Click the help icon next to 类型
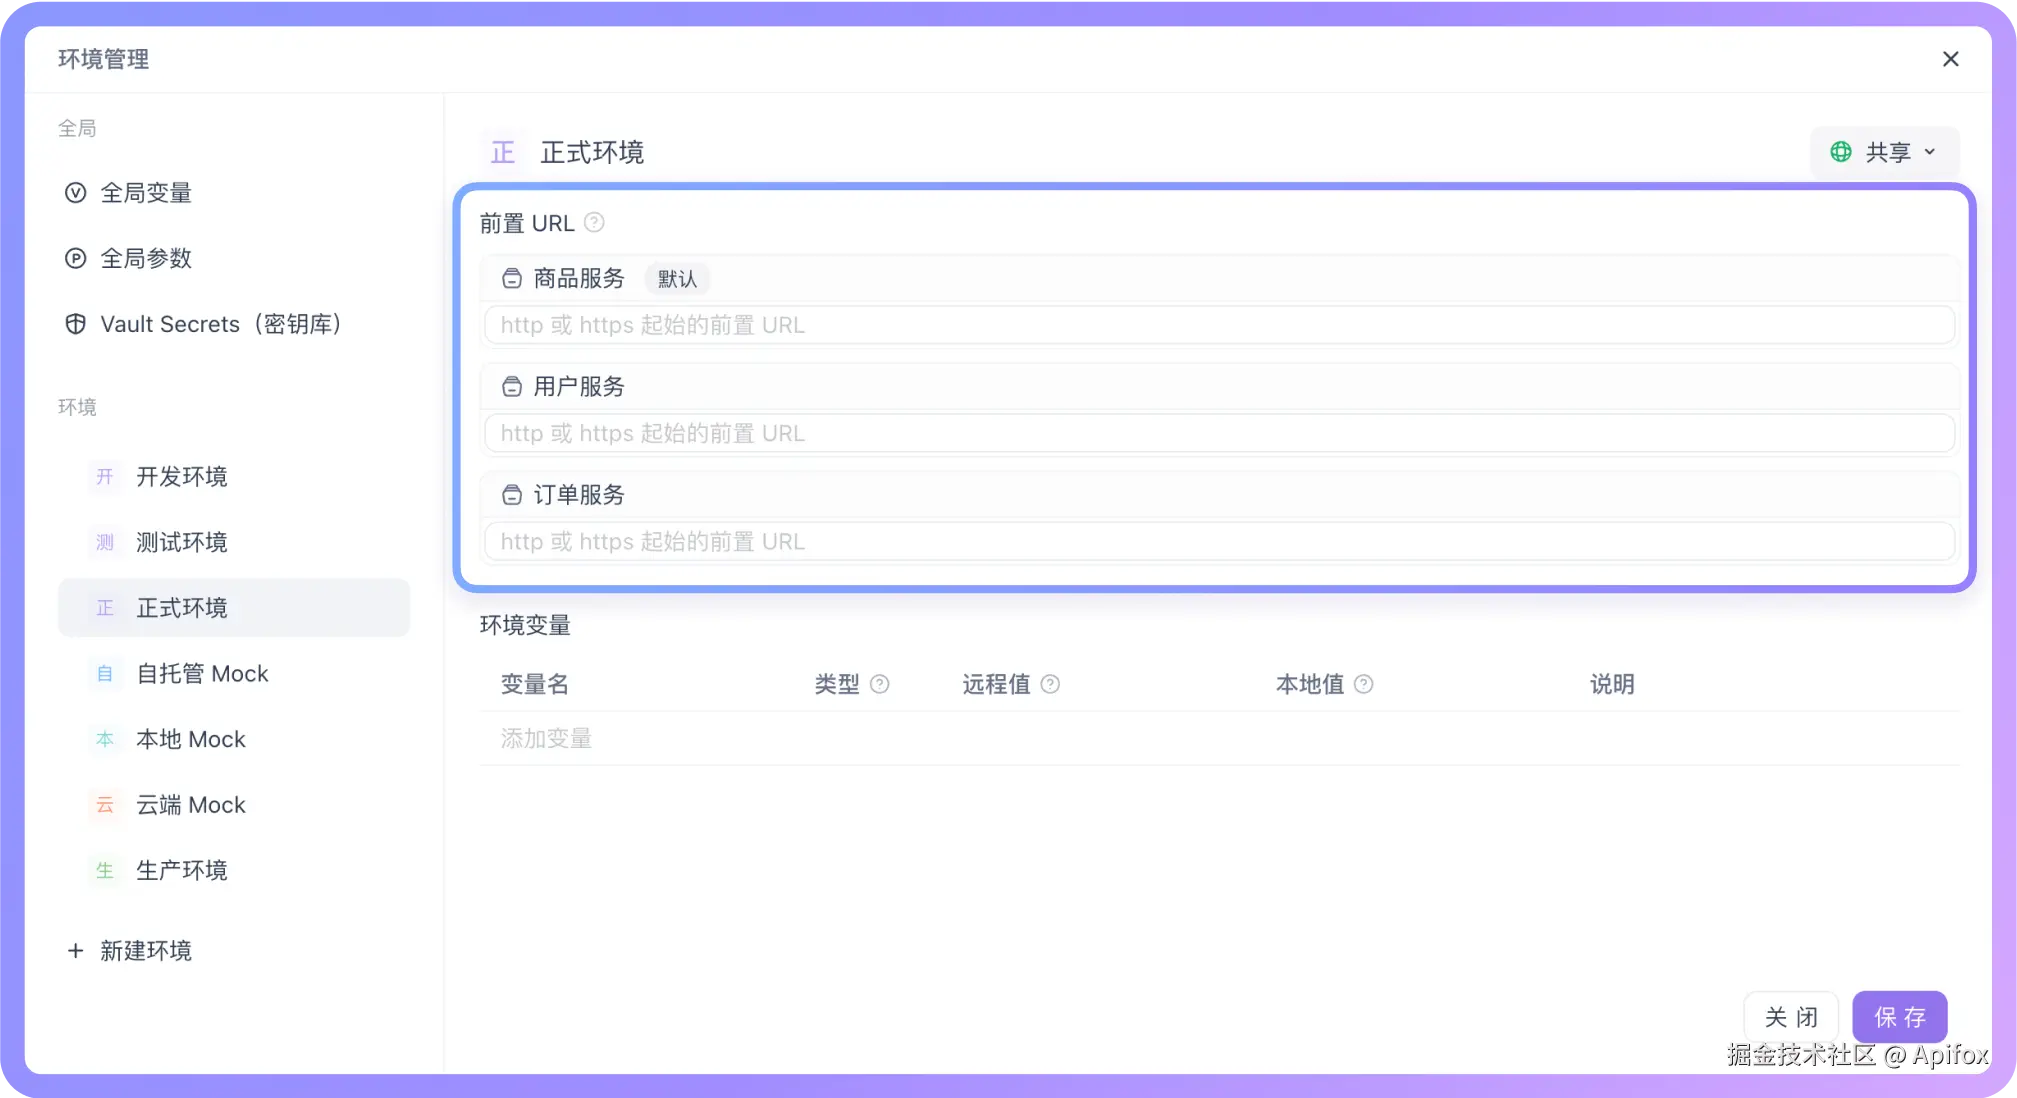 879,684
